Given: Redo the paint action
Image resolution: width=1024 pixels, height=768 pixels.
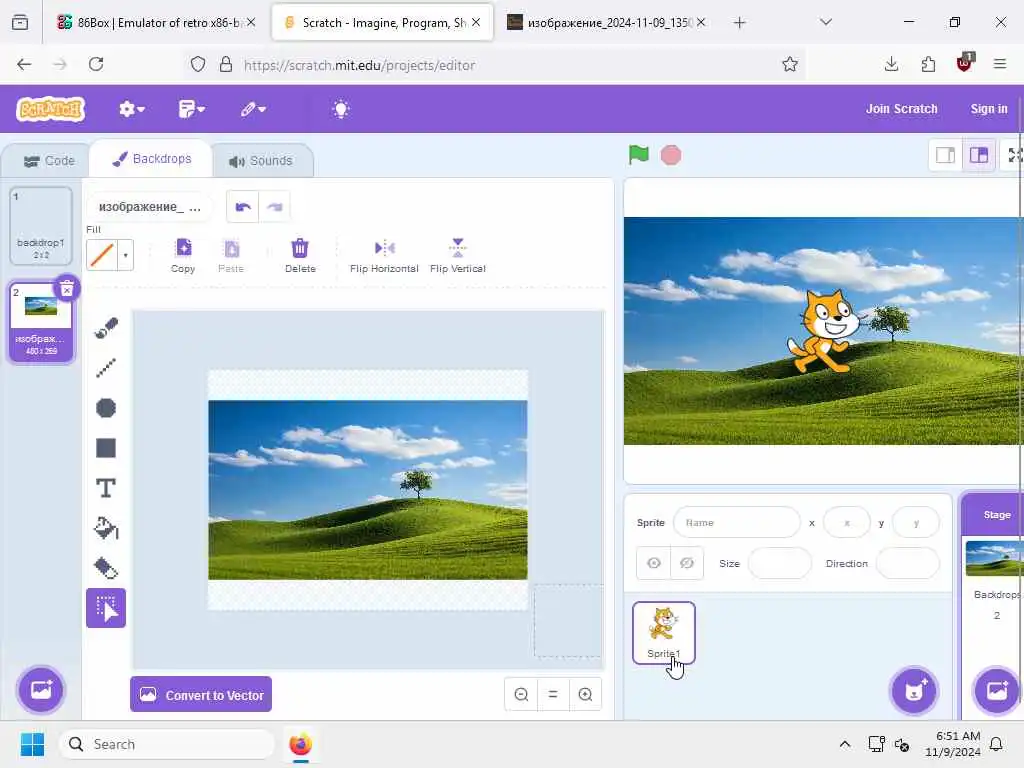Looking at the screenshot, I should pyautogui.click(x=274, y=207).
